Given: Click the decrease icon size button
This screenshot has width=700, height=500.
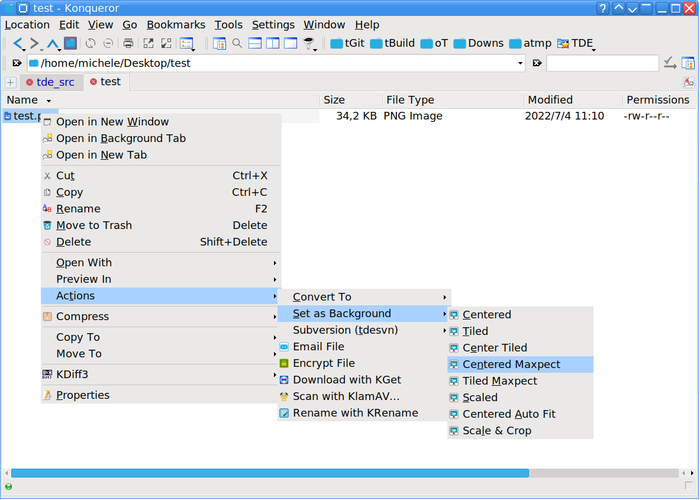Looking at the screenshot, I should (166, 43).
